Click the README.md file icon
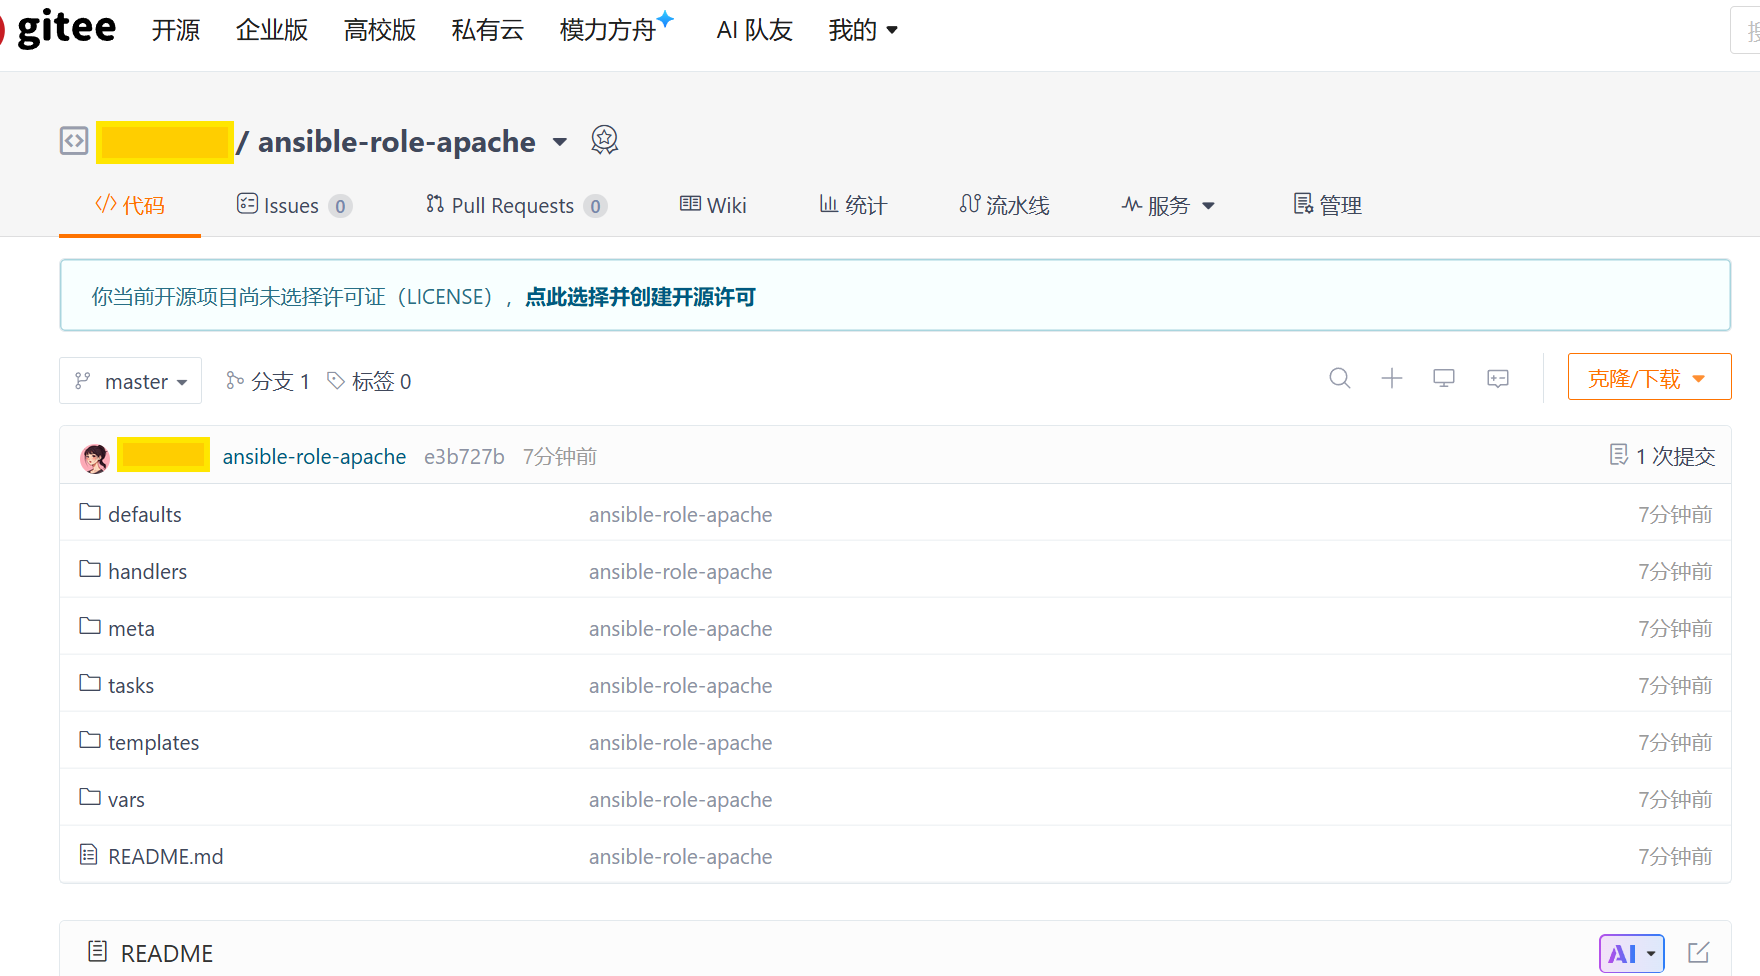Screen dimensions: 1760x976 pyautogui.click(x=89, y=855)
